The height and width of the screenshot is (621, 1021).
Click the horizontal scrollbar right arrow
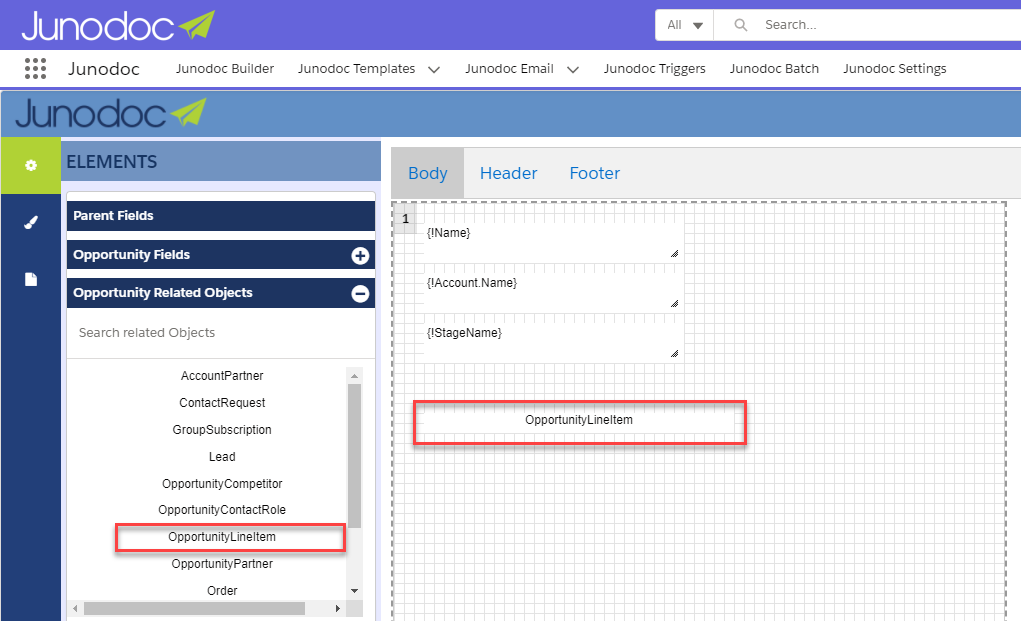click(337, 609)
